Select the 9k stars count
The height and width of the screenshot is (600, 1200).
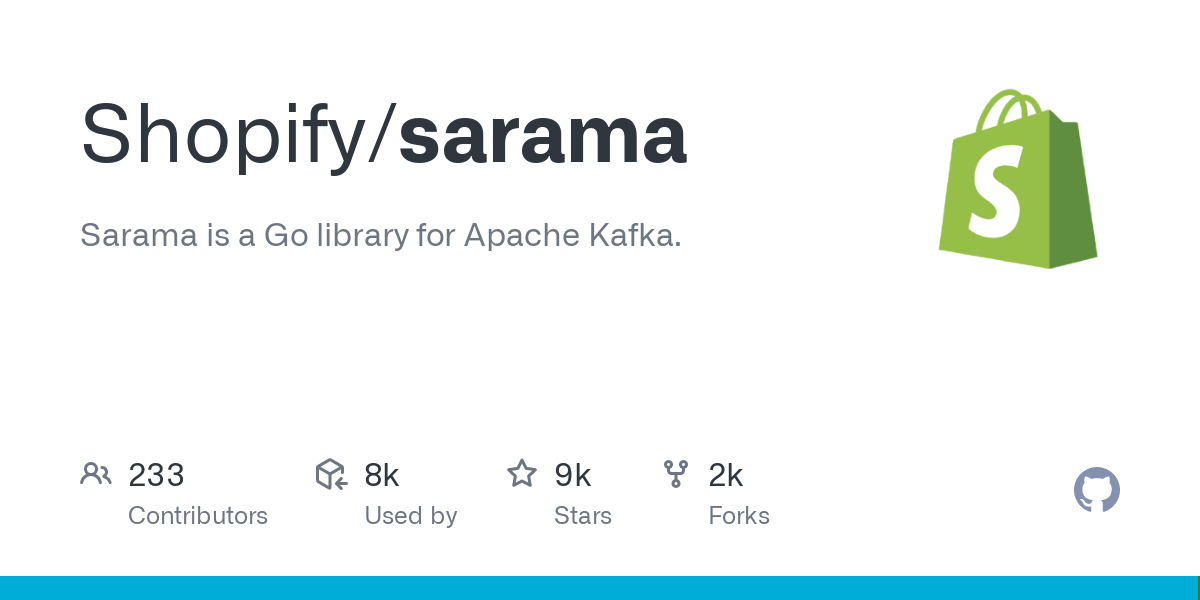tap(573, 475)
